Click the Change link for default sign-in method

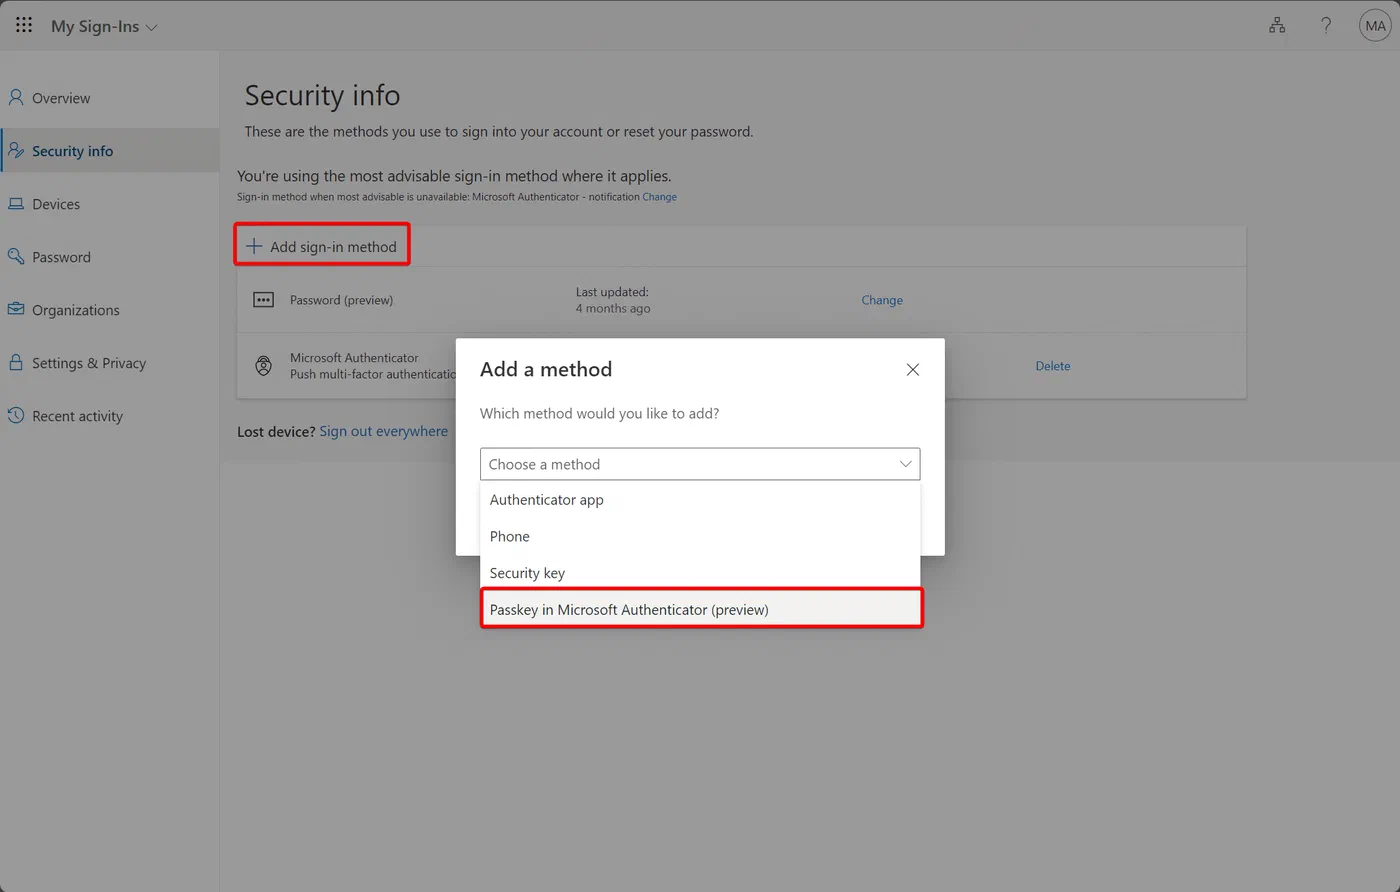[659, 197]
